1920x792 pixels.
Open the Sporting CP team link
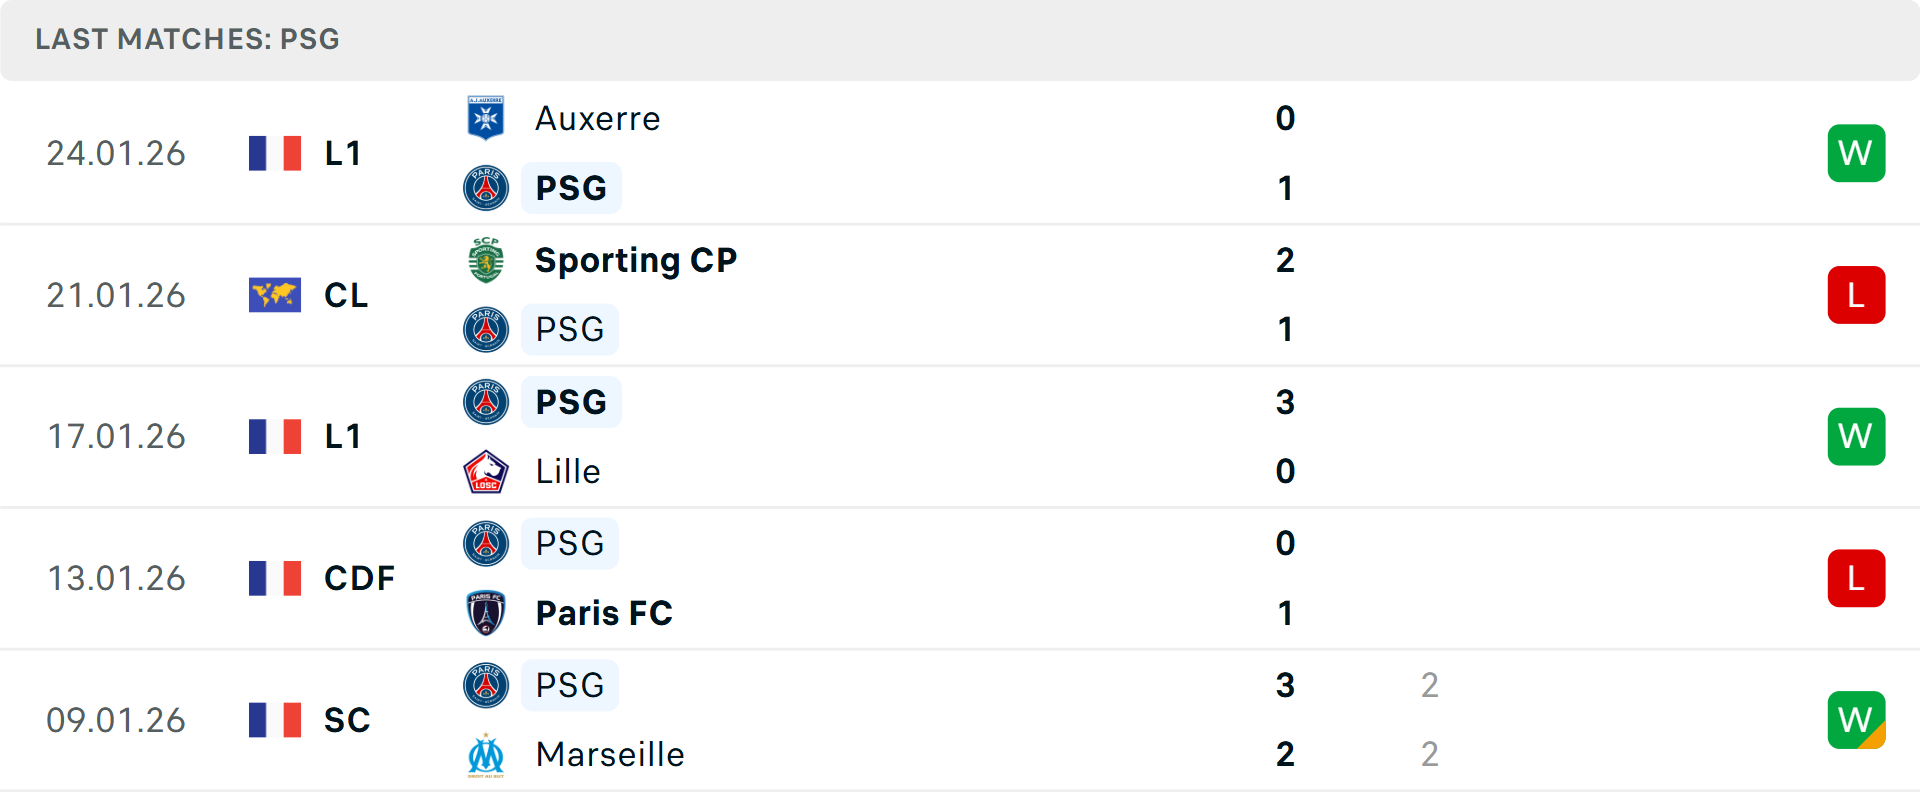pos(636,260)
